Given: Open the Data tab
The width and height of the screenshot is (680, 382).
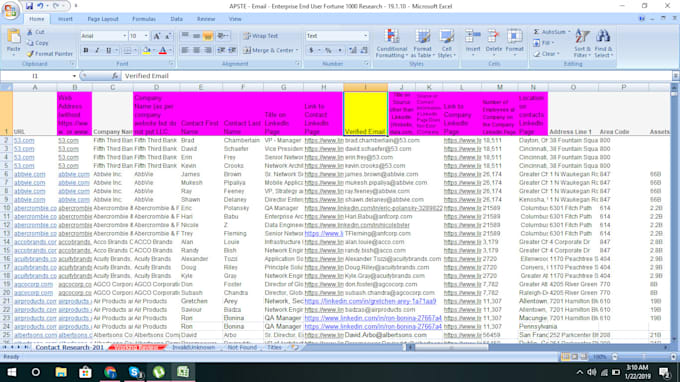Looking at the screenshot, I should tap(177, 19).
